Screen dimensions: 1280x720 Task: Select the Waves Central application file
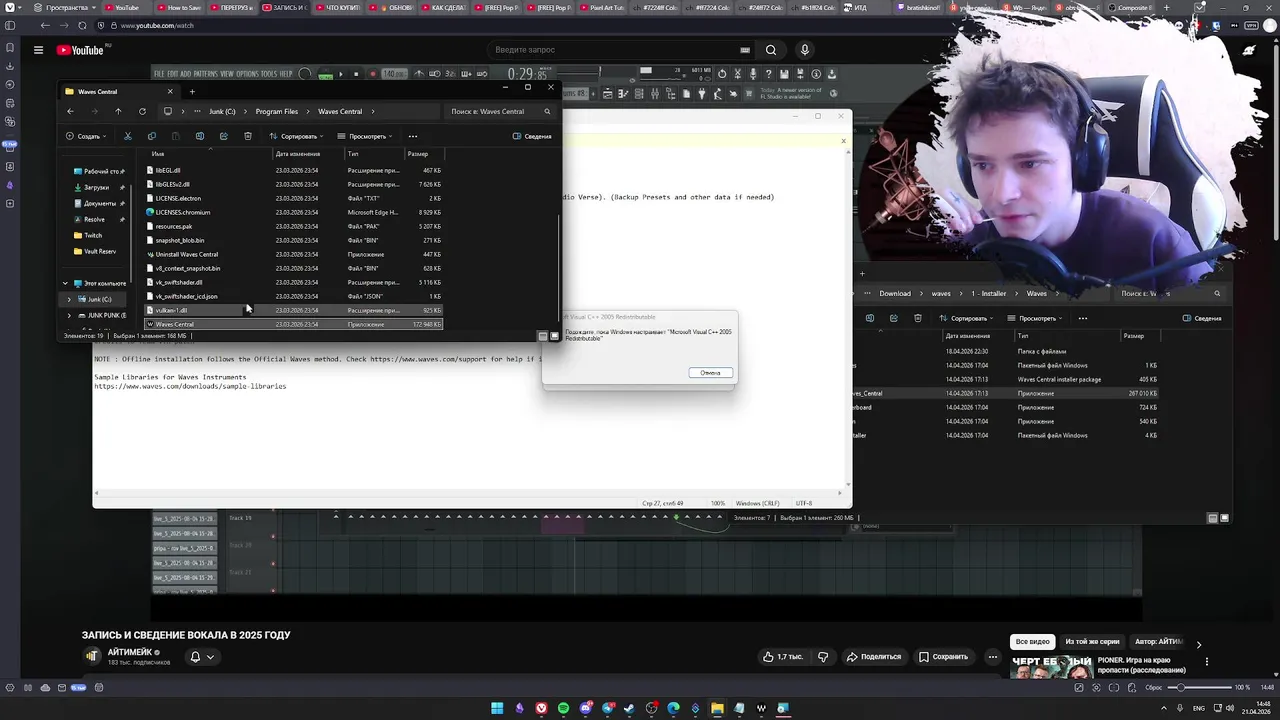click(x=295, y=324)
